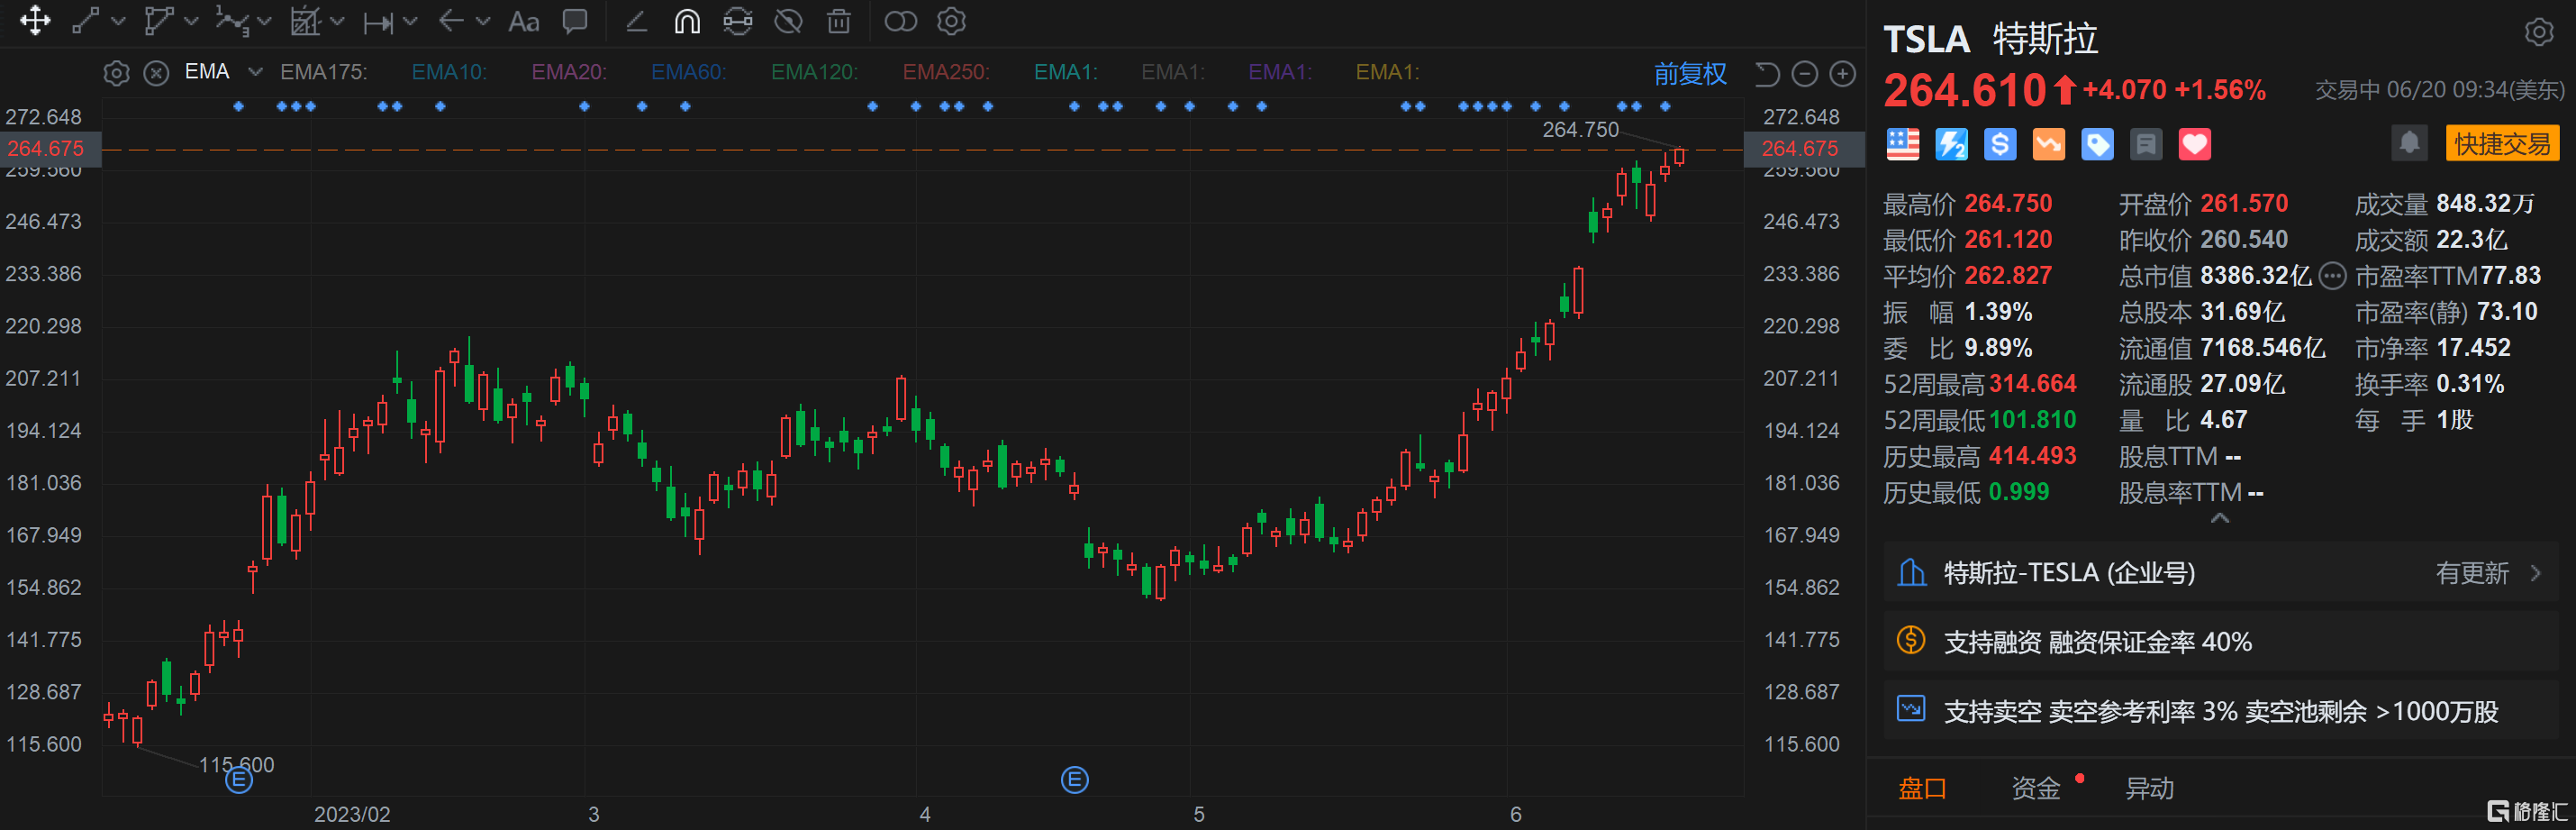Select the Aa text annotation tool
This screenshot has height=830, width=2576.
tap(524, 21)
